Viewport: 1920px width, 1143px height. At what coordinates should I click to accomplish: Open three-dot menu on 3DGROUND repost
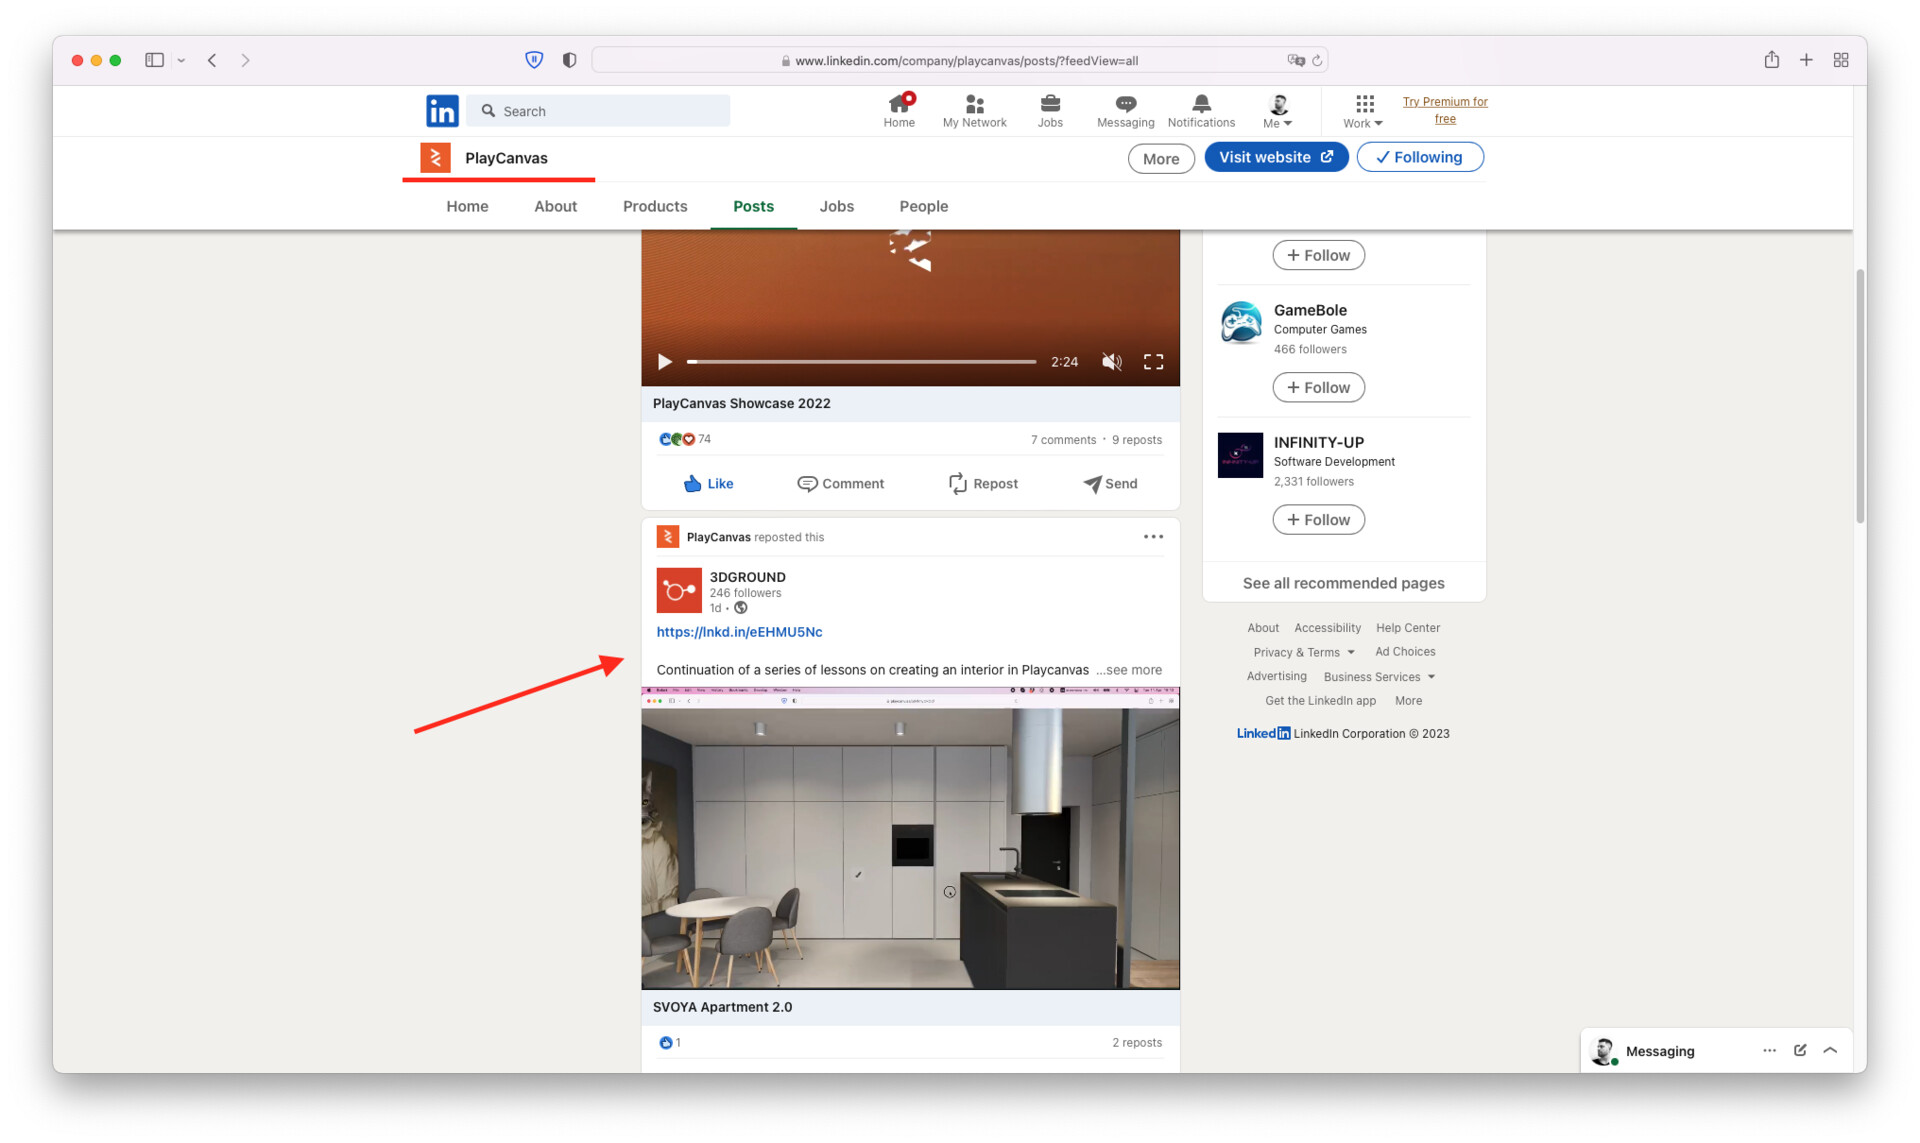[1153, 537]
